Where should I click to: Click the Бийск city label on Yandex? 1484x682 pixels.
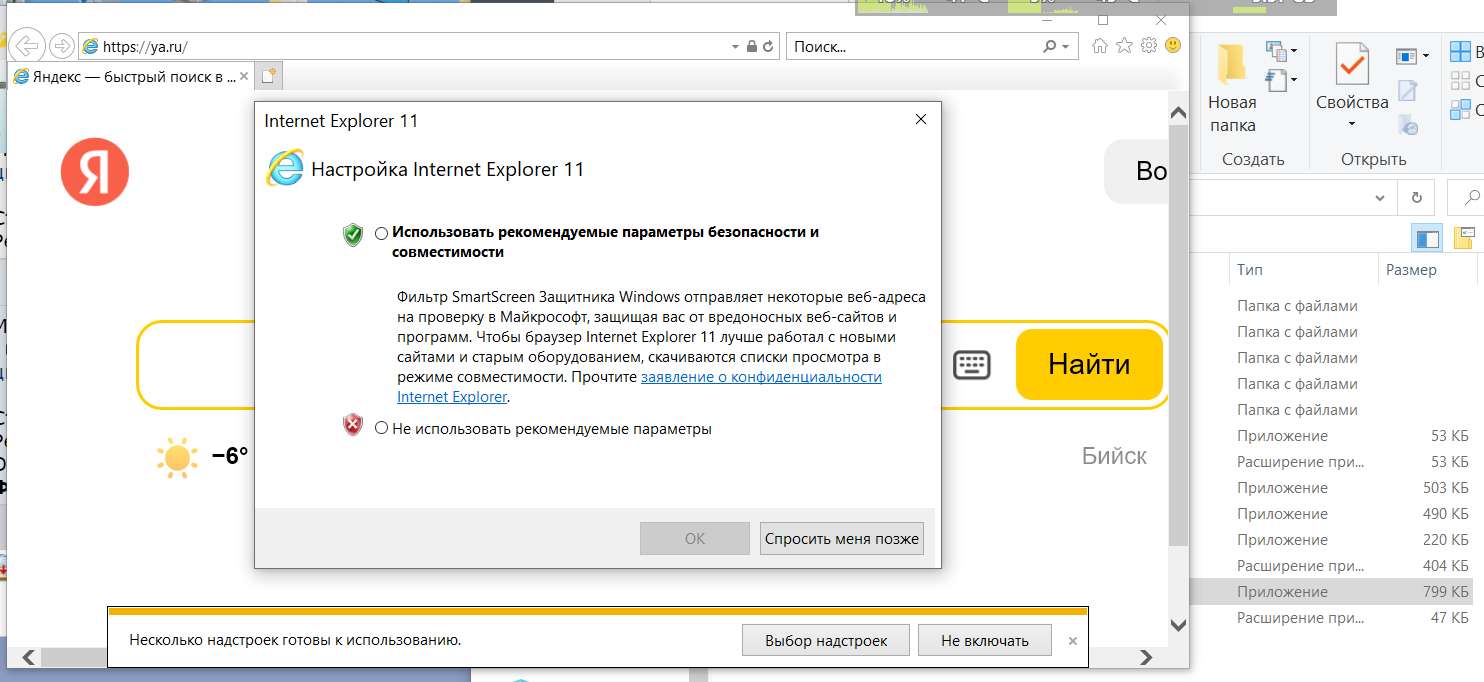(1114, 456)
